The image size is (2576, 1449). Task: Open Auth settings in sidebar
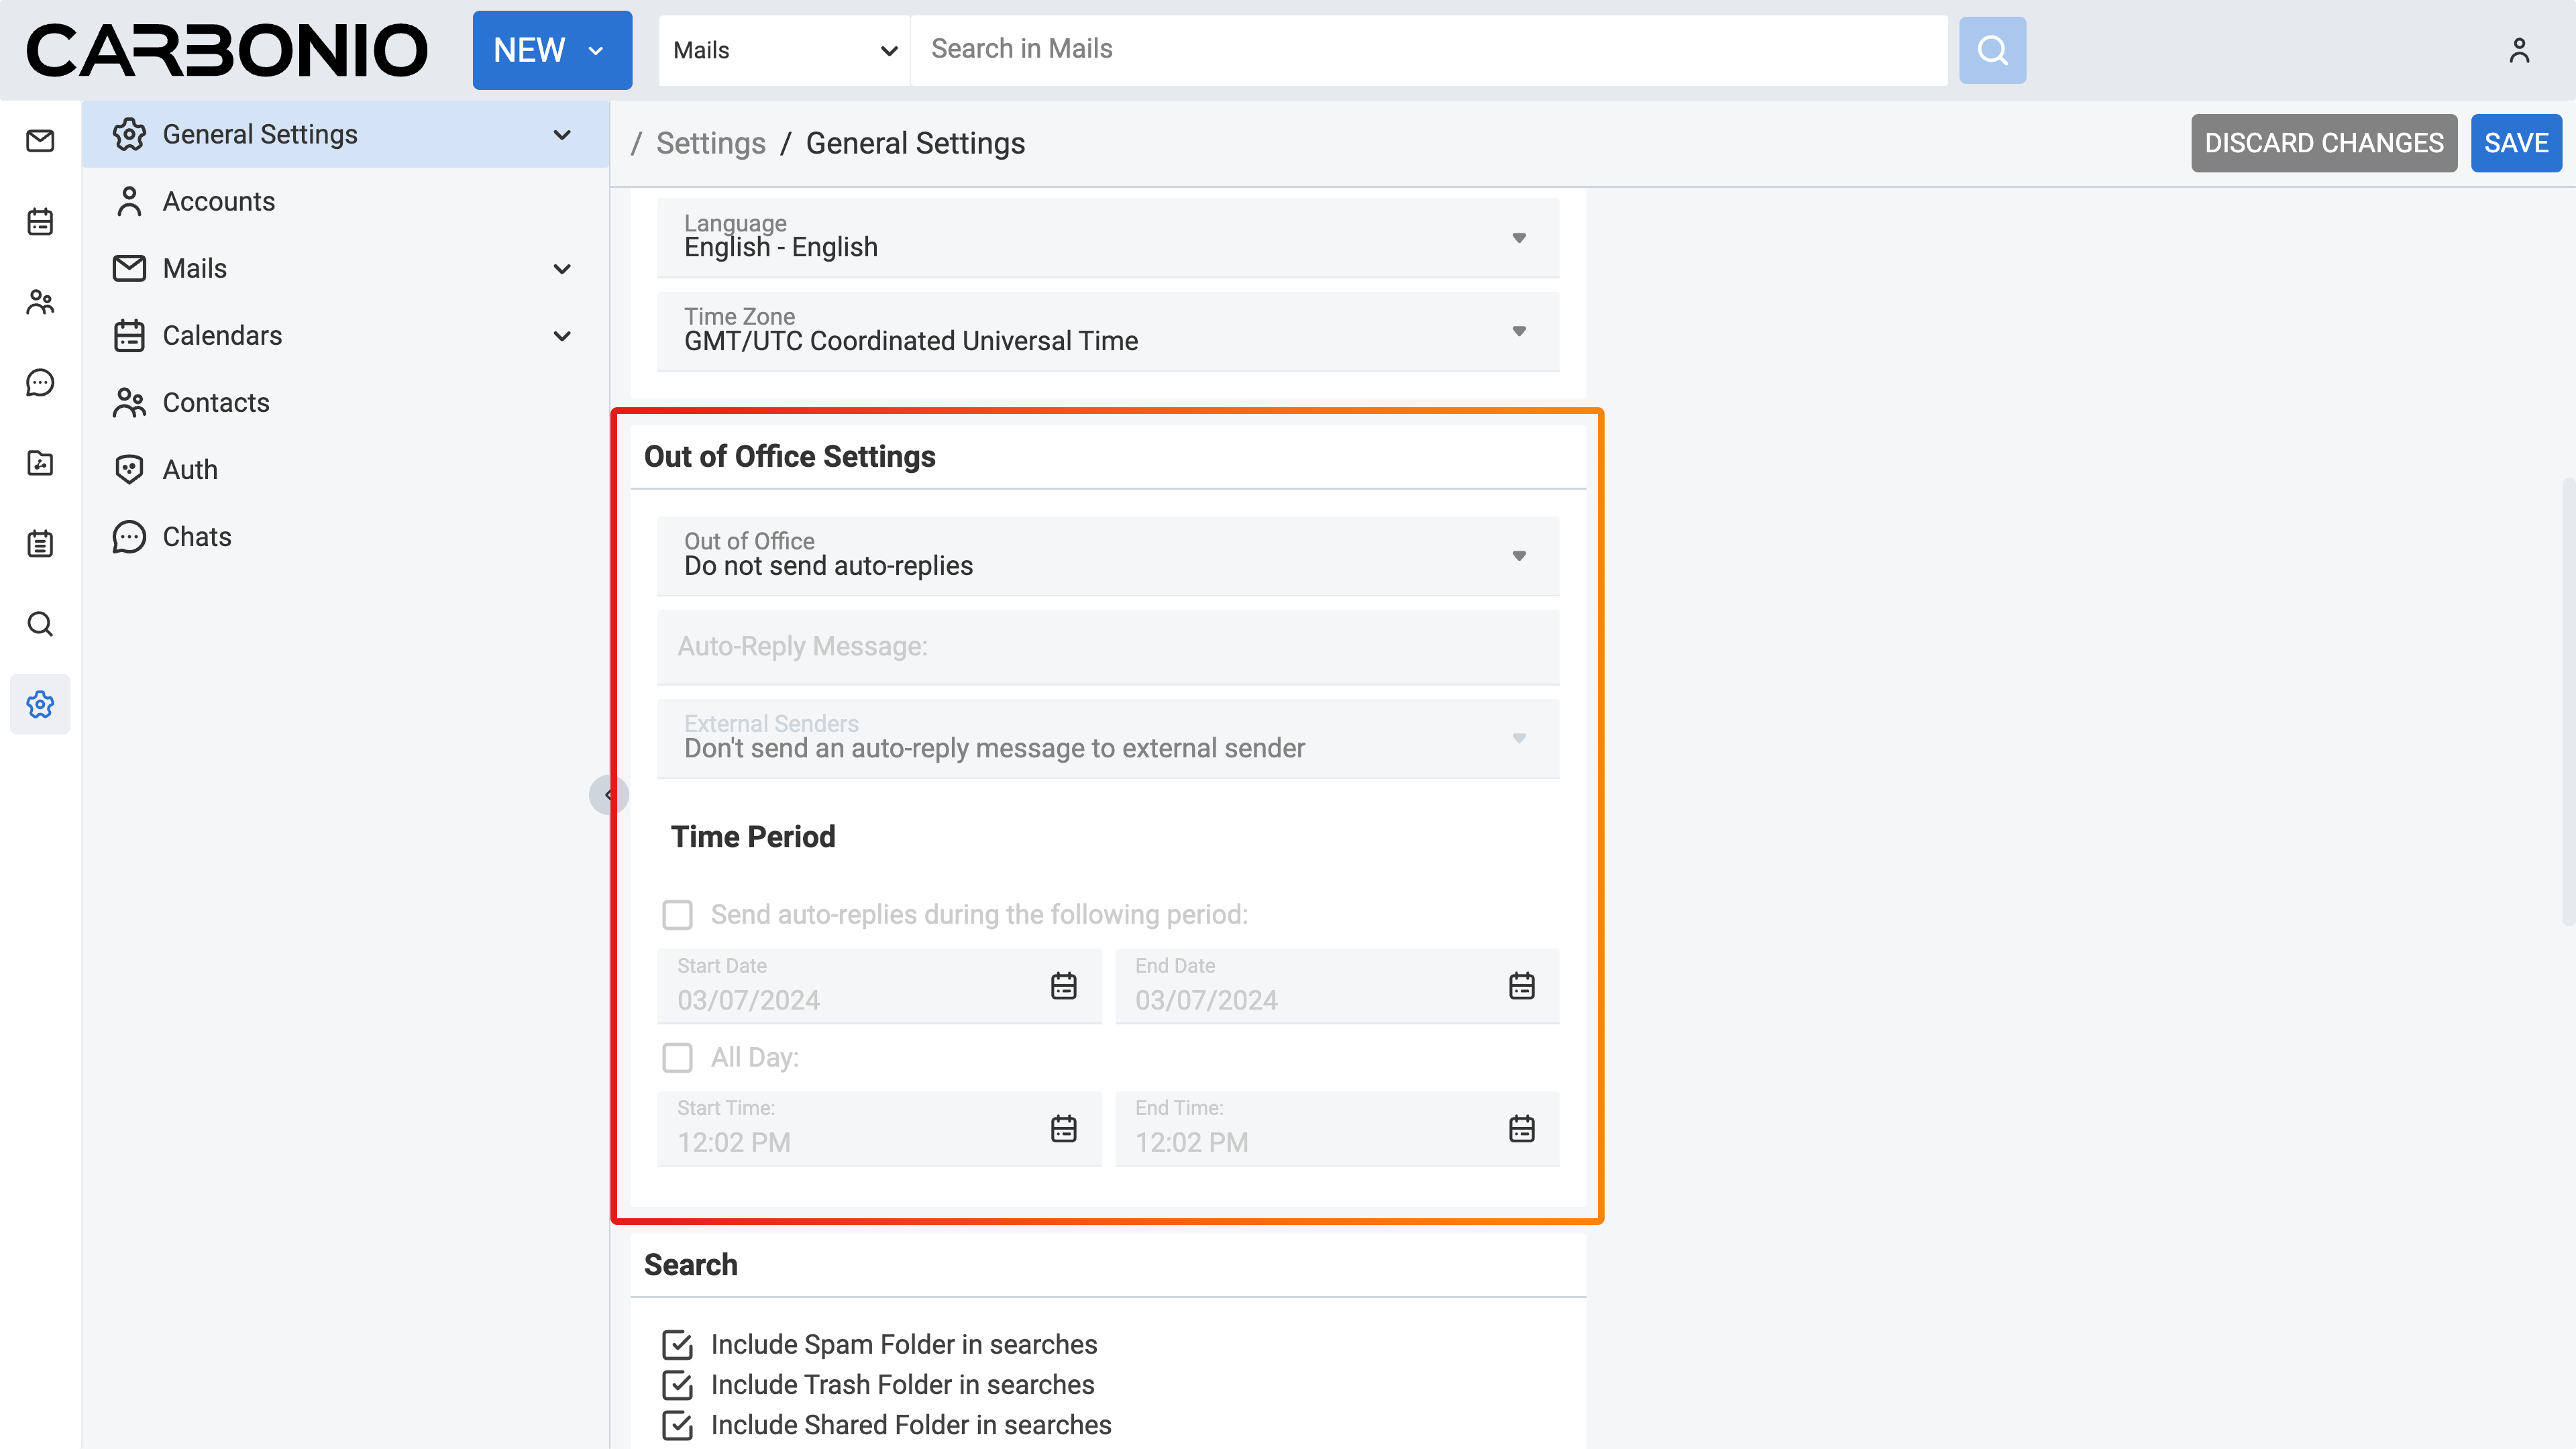coord(190,470)
